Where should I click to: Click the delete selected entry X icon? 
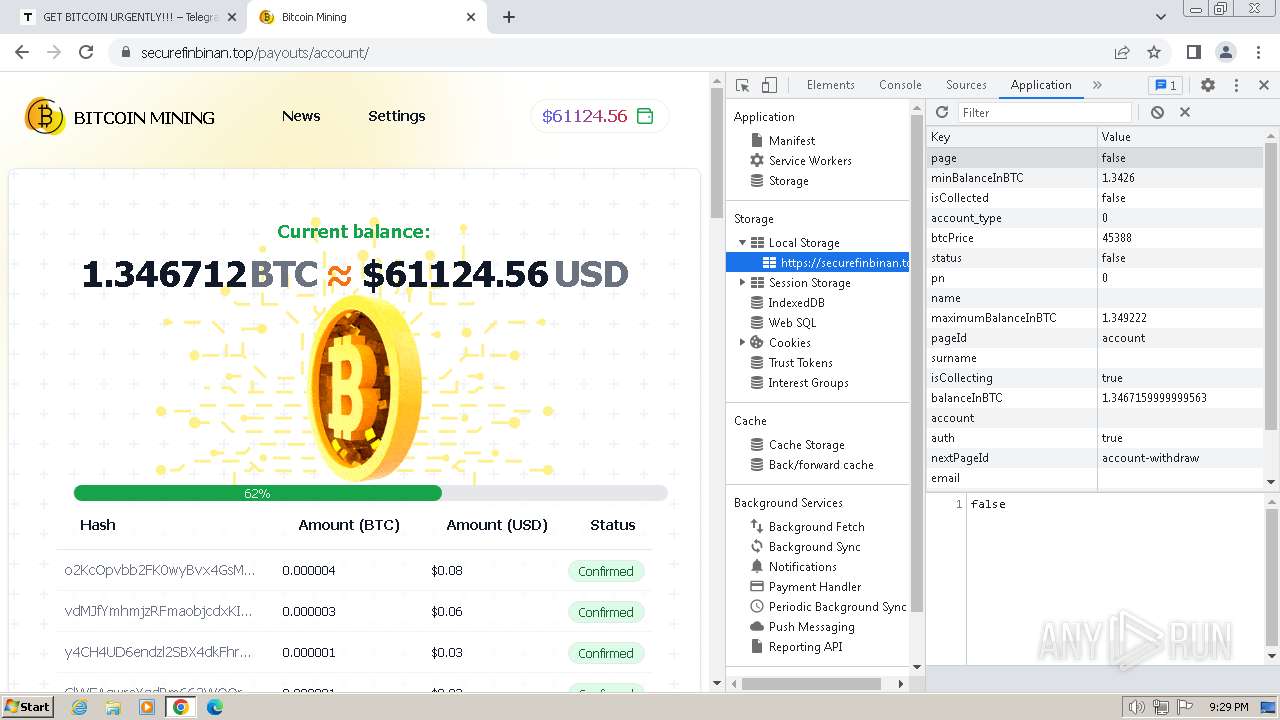1185,113
